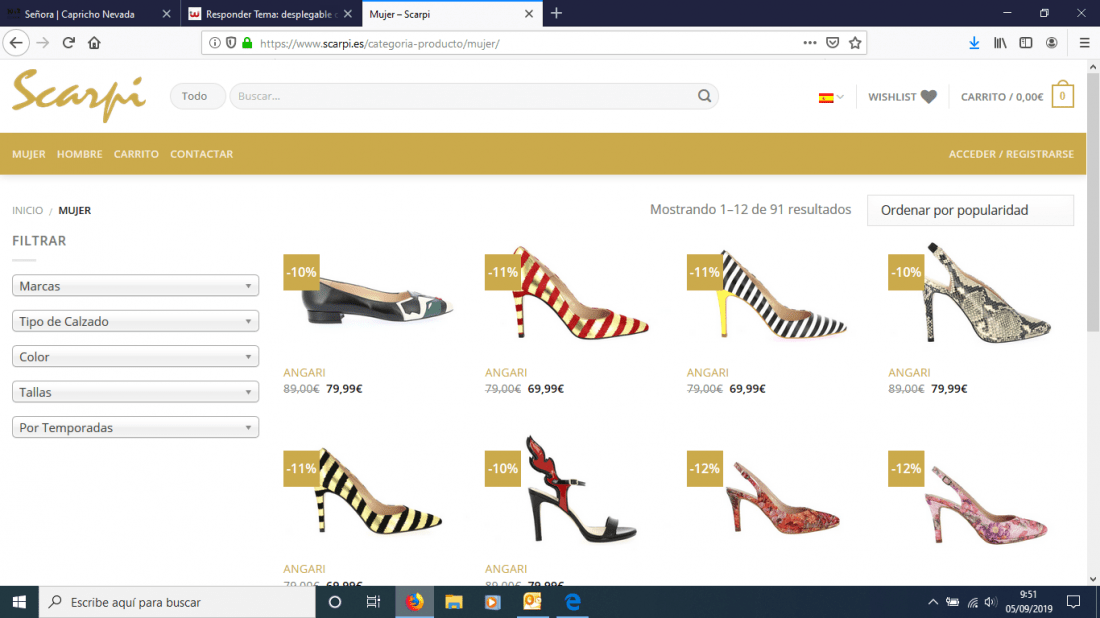The width and height of the screenshot is (1100, 618).
Task: Click the Windows taskbar search box
Action: (x=177, y=602)
